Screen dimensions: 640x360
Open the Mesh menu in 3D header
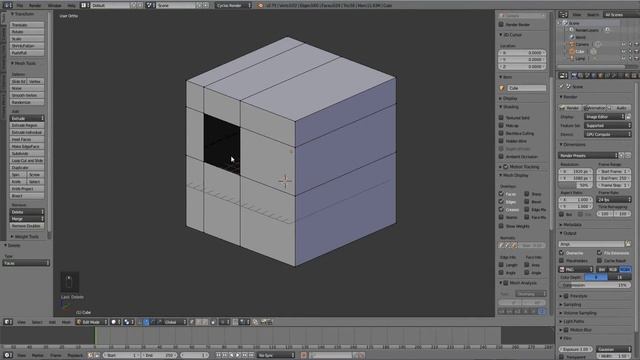(66, 322)
